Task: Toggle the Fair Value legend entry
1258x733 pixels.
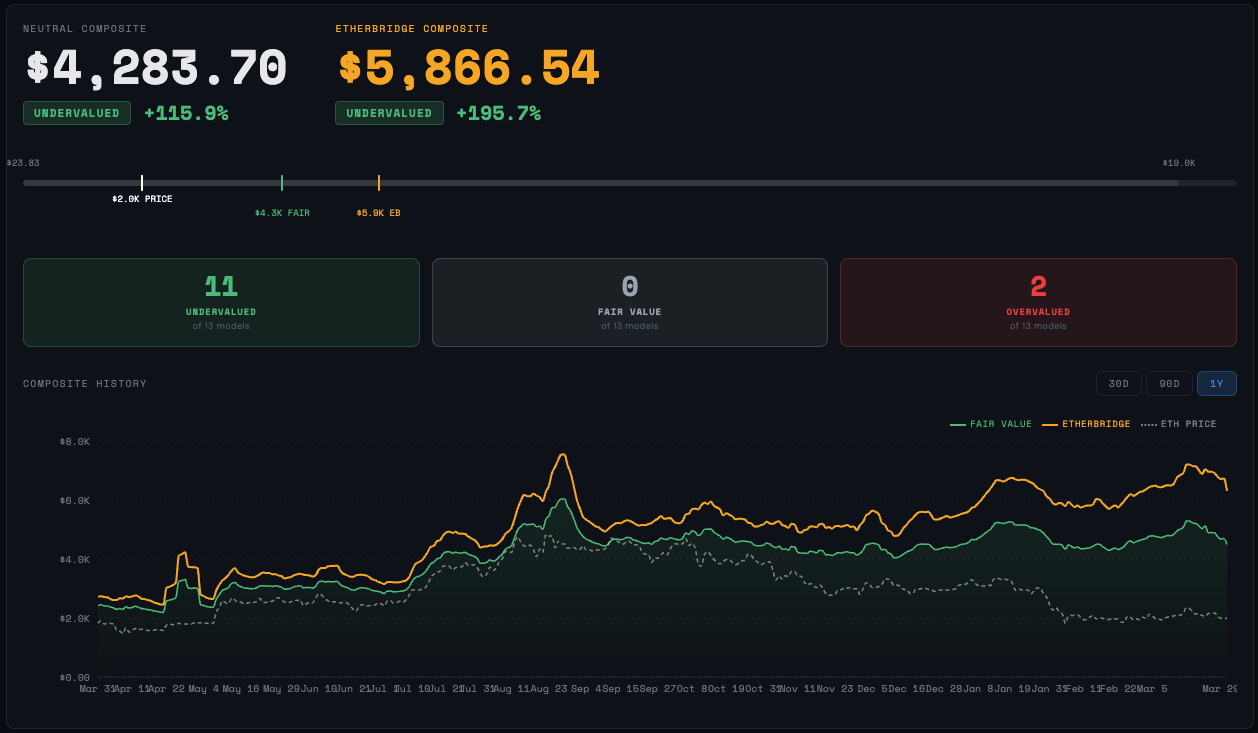Action: click(991, 424)
